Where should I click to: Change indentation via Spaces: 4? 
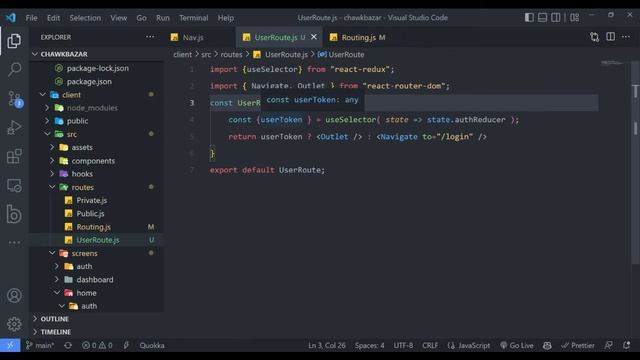tap(369, 345)
